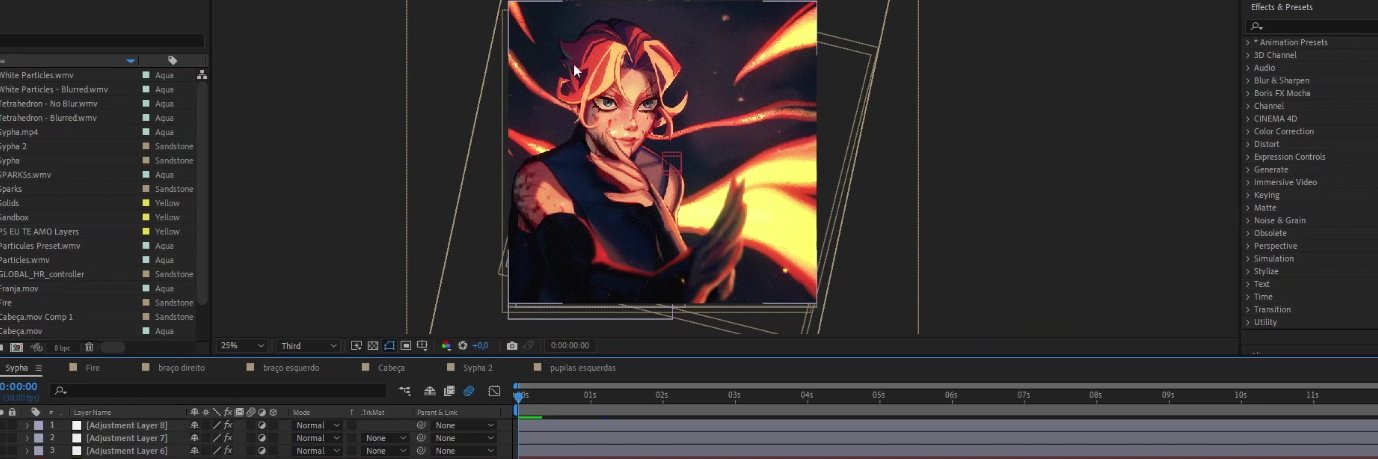This screenshot has height=459, width=1378.
Task: Open blend Mode dropdown for Adjustment Layer 8
Action: pos(317,425)
